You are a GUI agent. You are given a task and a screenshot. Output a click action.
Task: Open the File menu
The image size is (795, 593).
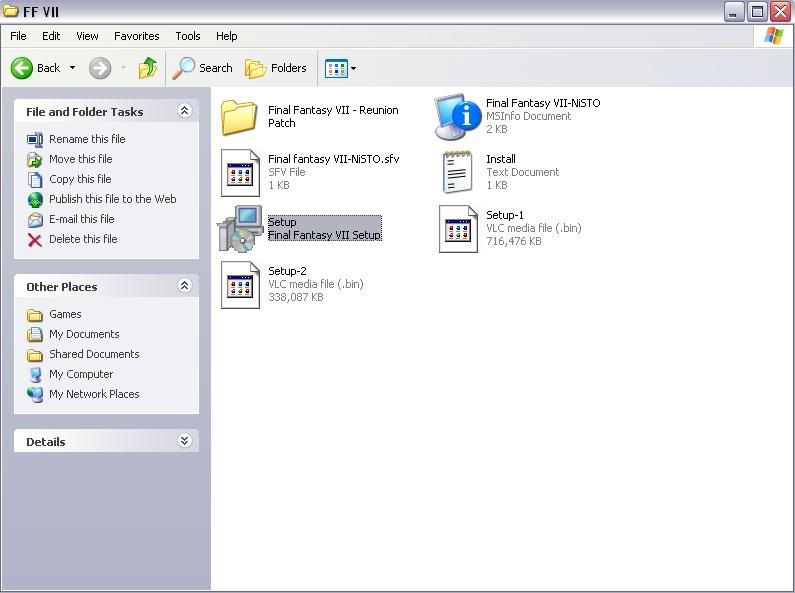[18, 36]
